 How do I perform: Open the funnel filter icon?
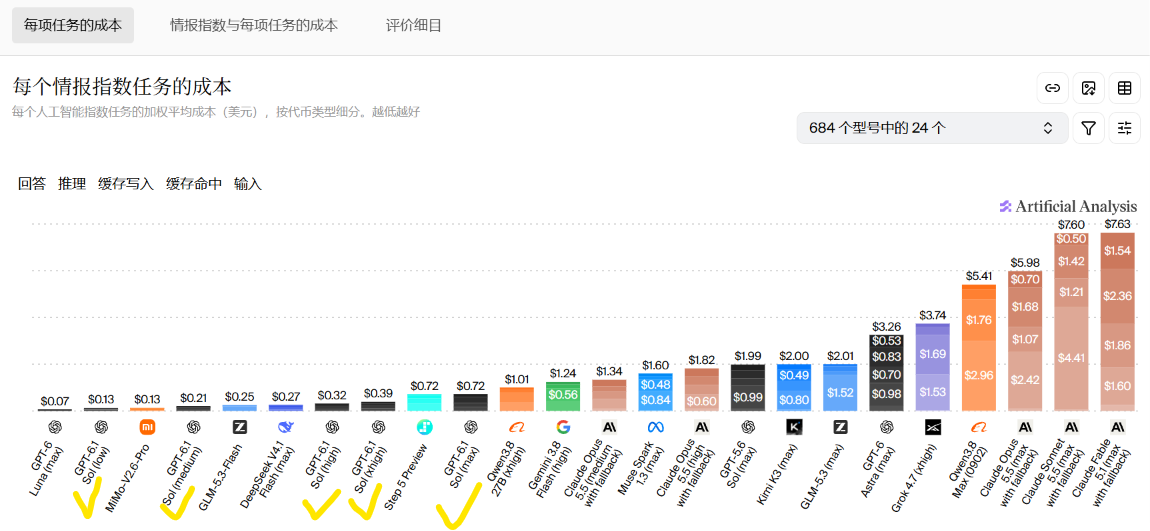tap(1088, 128)
